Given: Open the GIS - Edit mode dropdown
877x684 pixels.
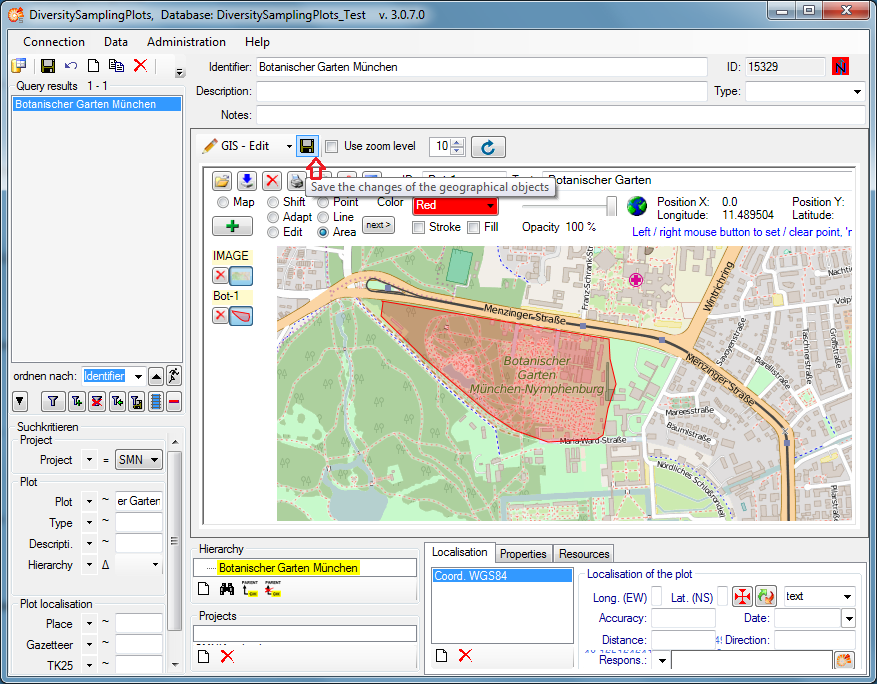Looking at the screenshot, I should coord(288,146).
